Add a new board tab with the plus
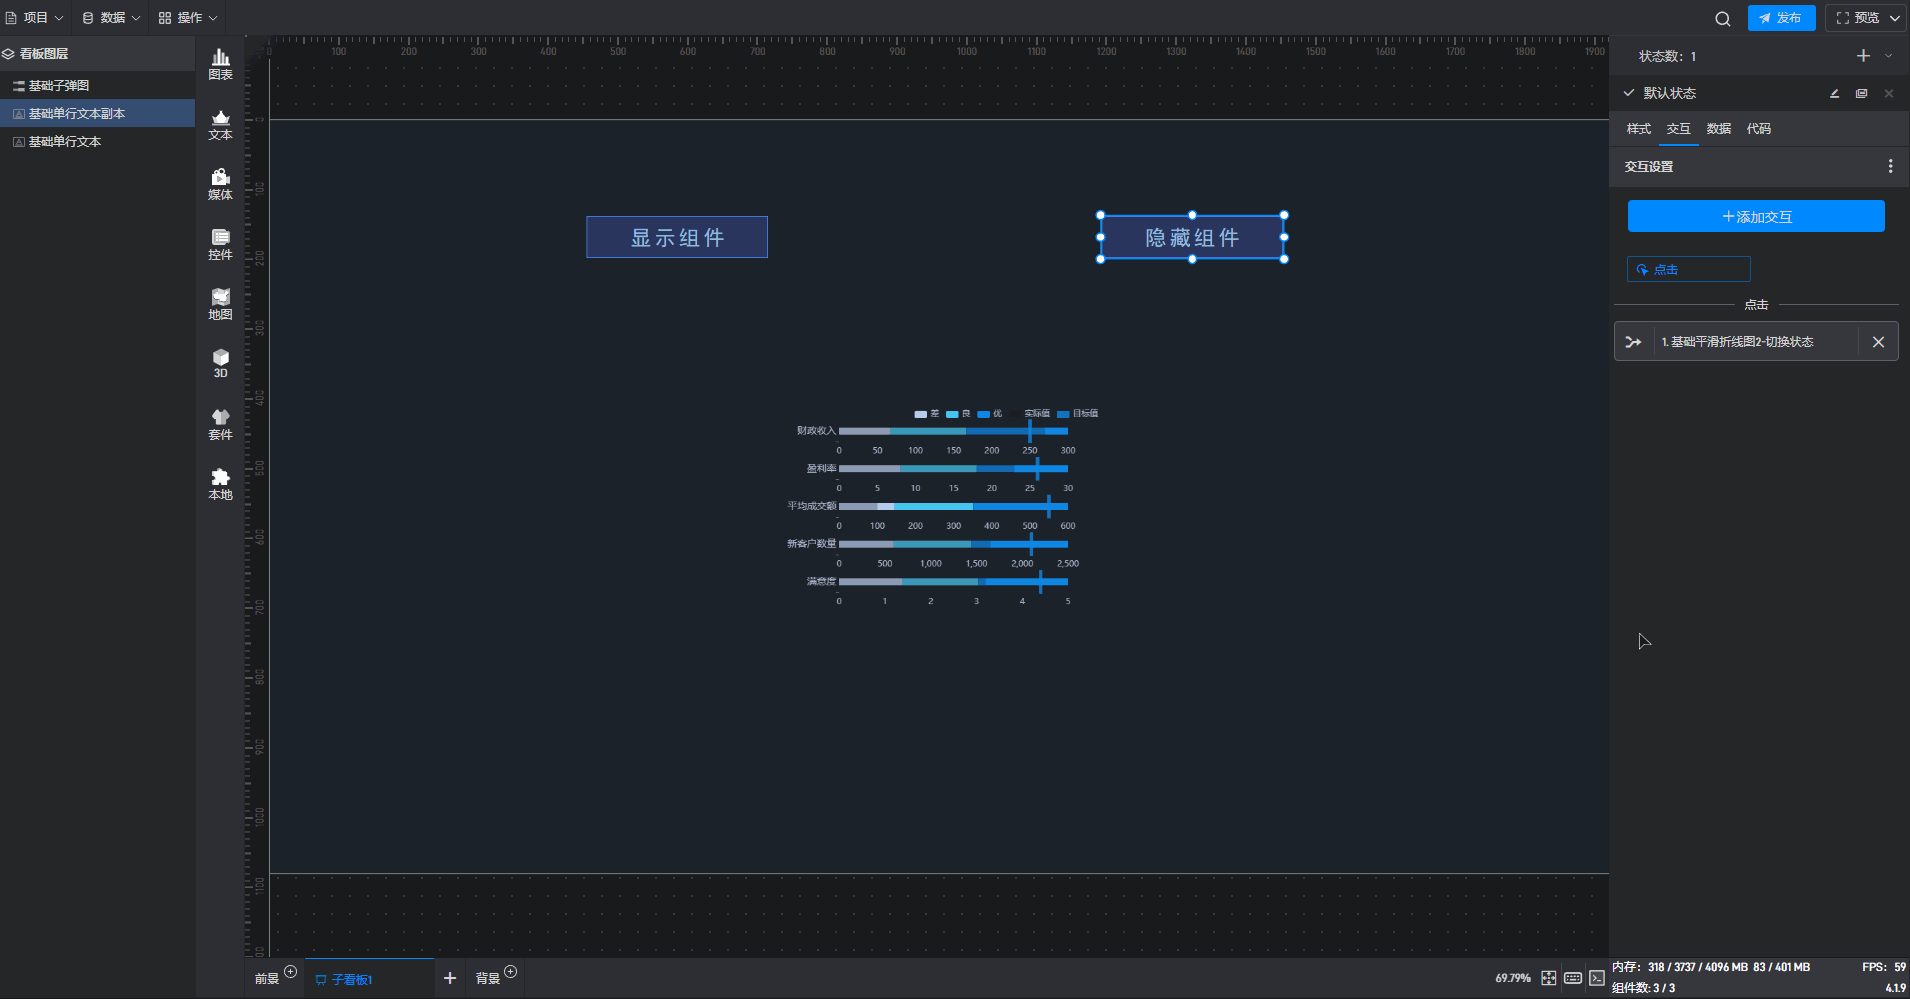The image size is (1910, 999). coord(450,978)
